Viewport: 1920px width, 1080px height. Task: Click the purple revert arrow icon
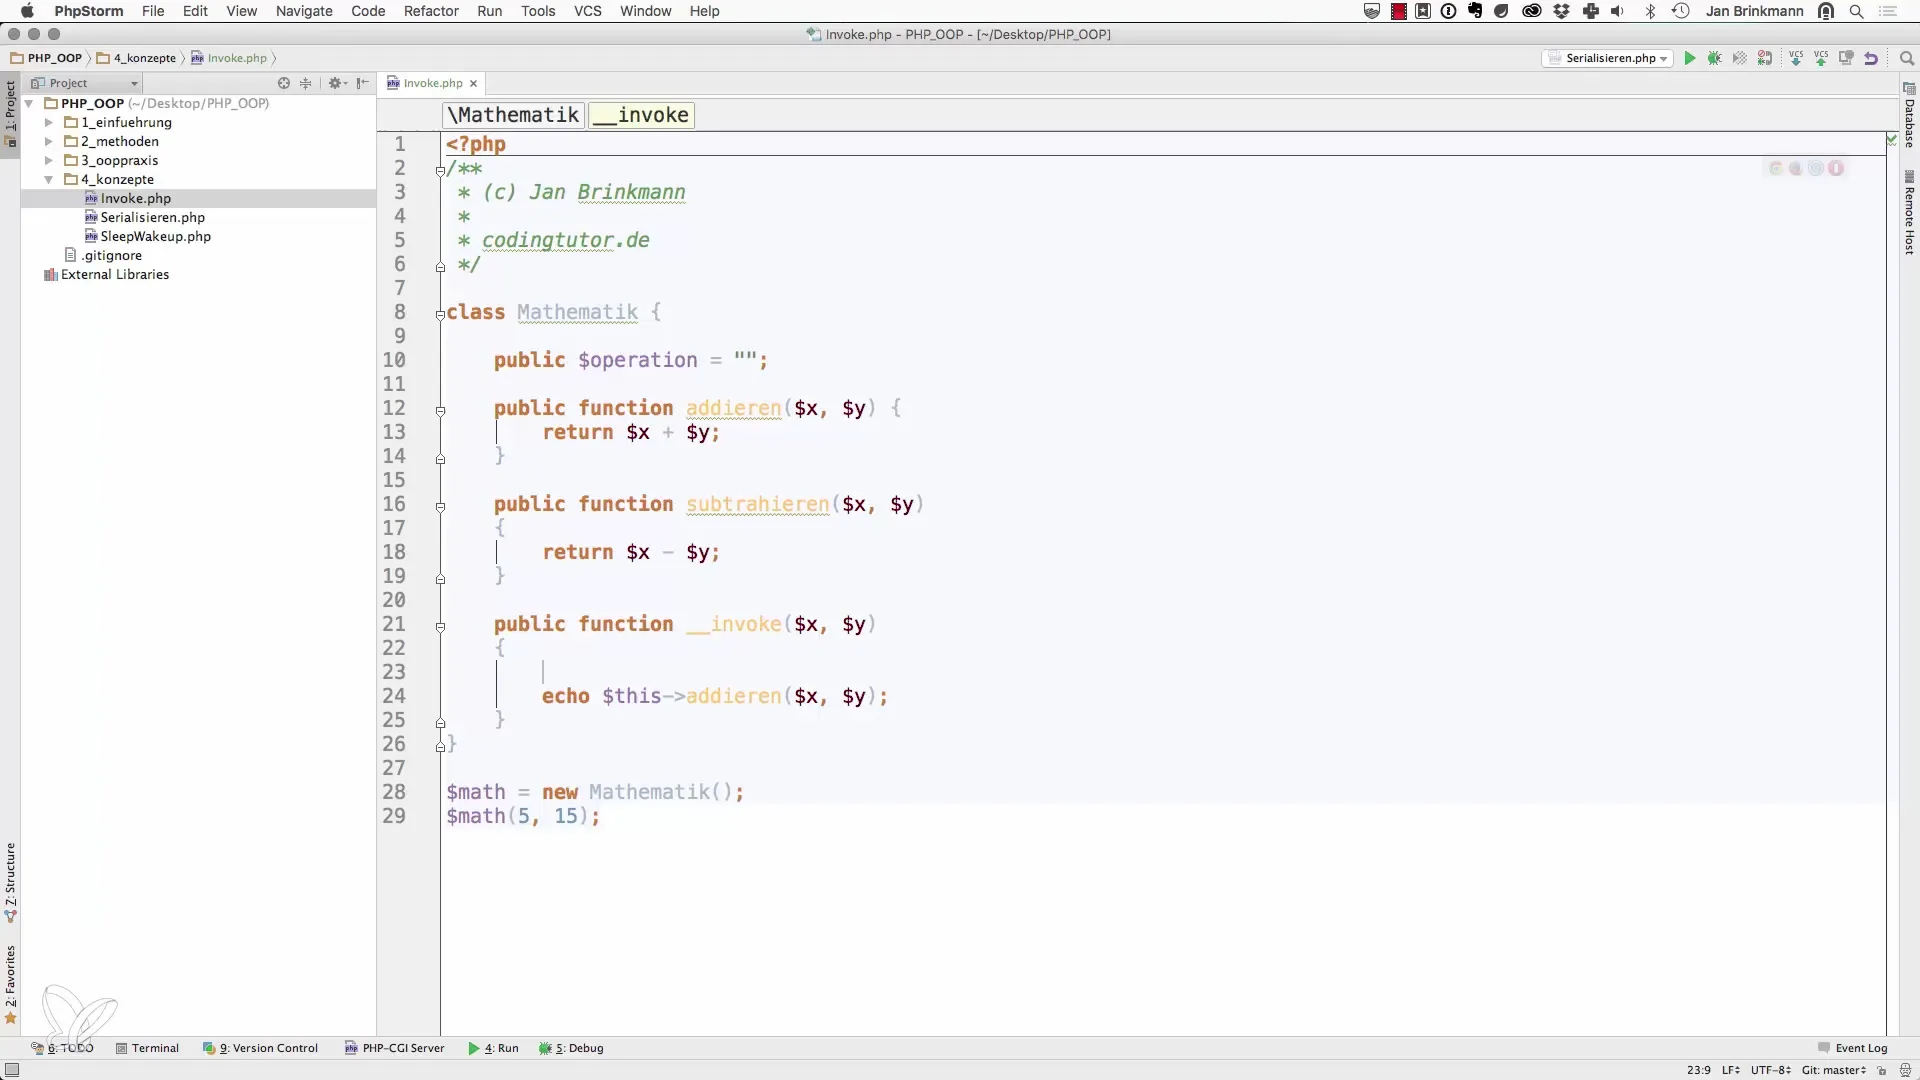click(1871, 58)
